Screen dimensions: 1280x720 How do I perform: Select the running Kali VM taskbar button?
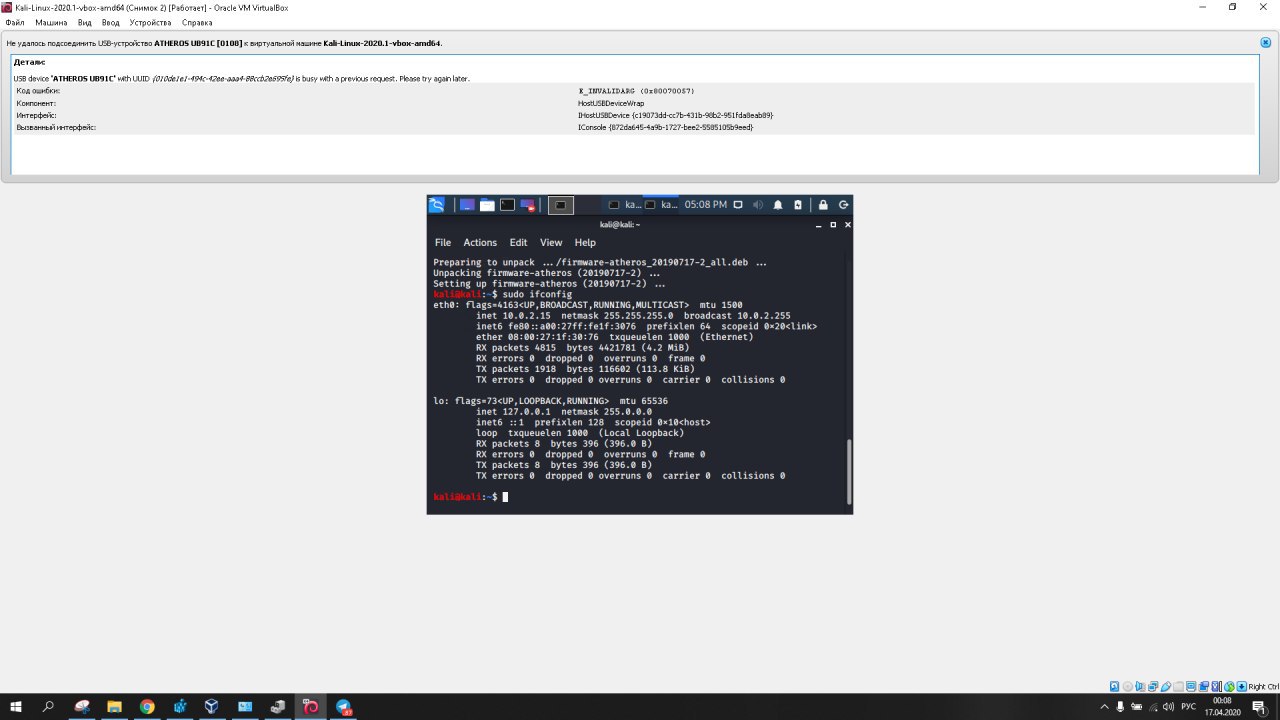(x=310, y=706)
